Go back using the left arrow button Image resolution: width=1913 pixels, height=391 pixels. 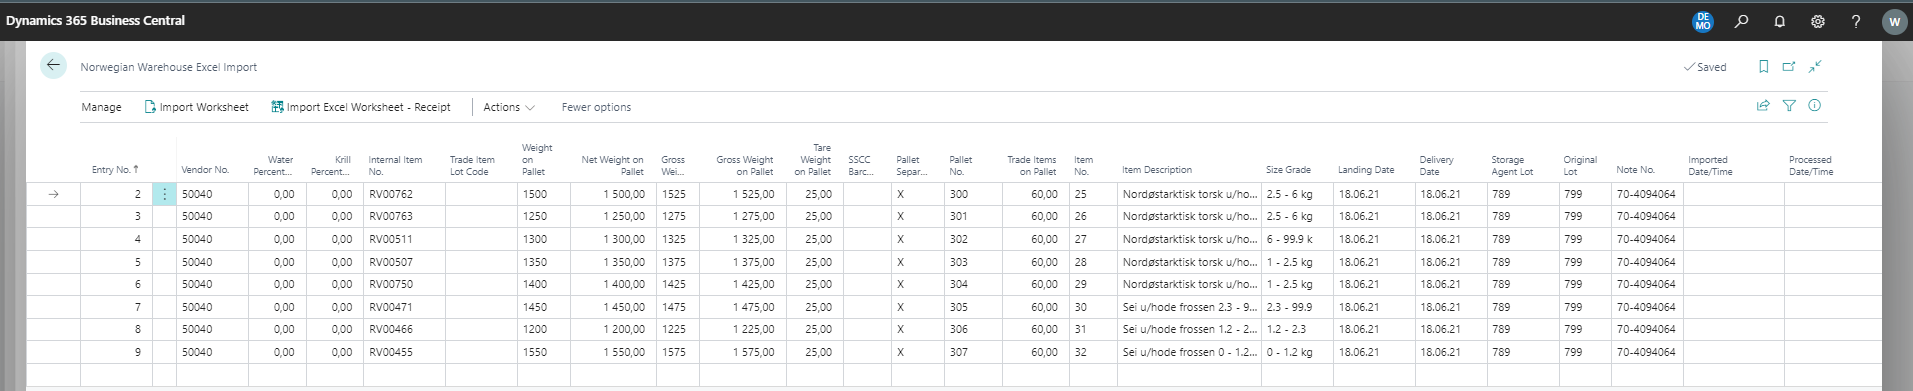[53, 66]
